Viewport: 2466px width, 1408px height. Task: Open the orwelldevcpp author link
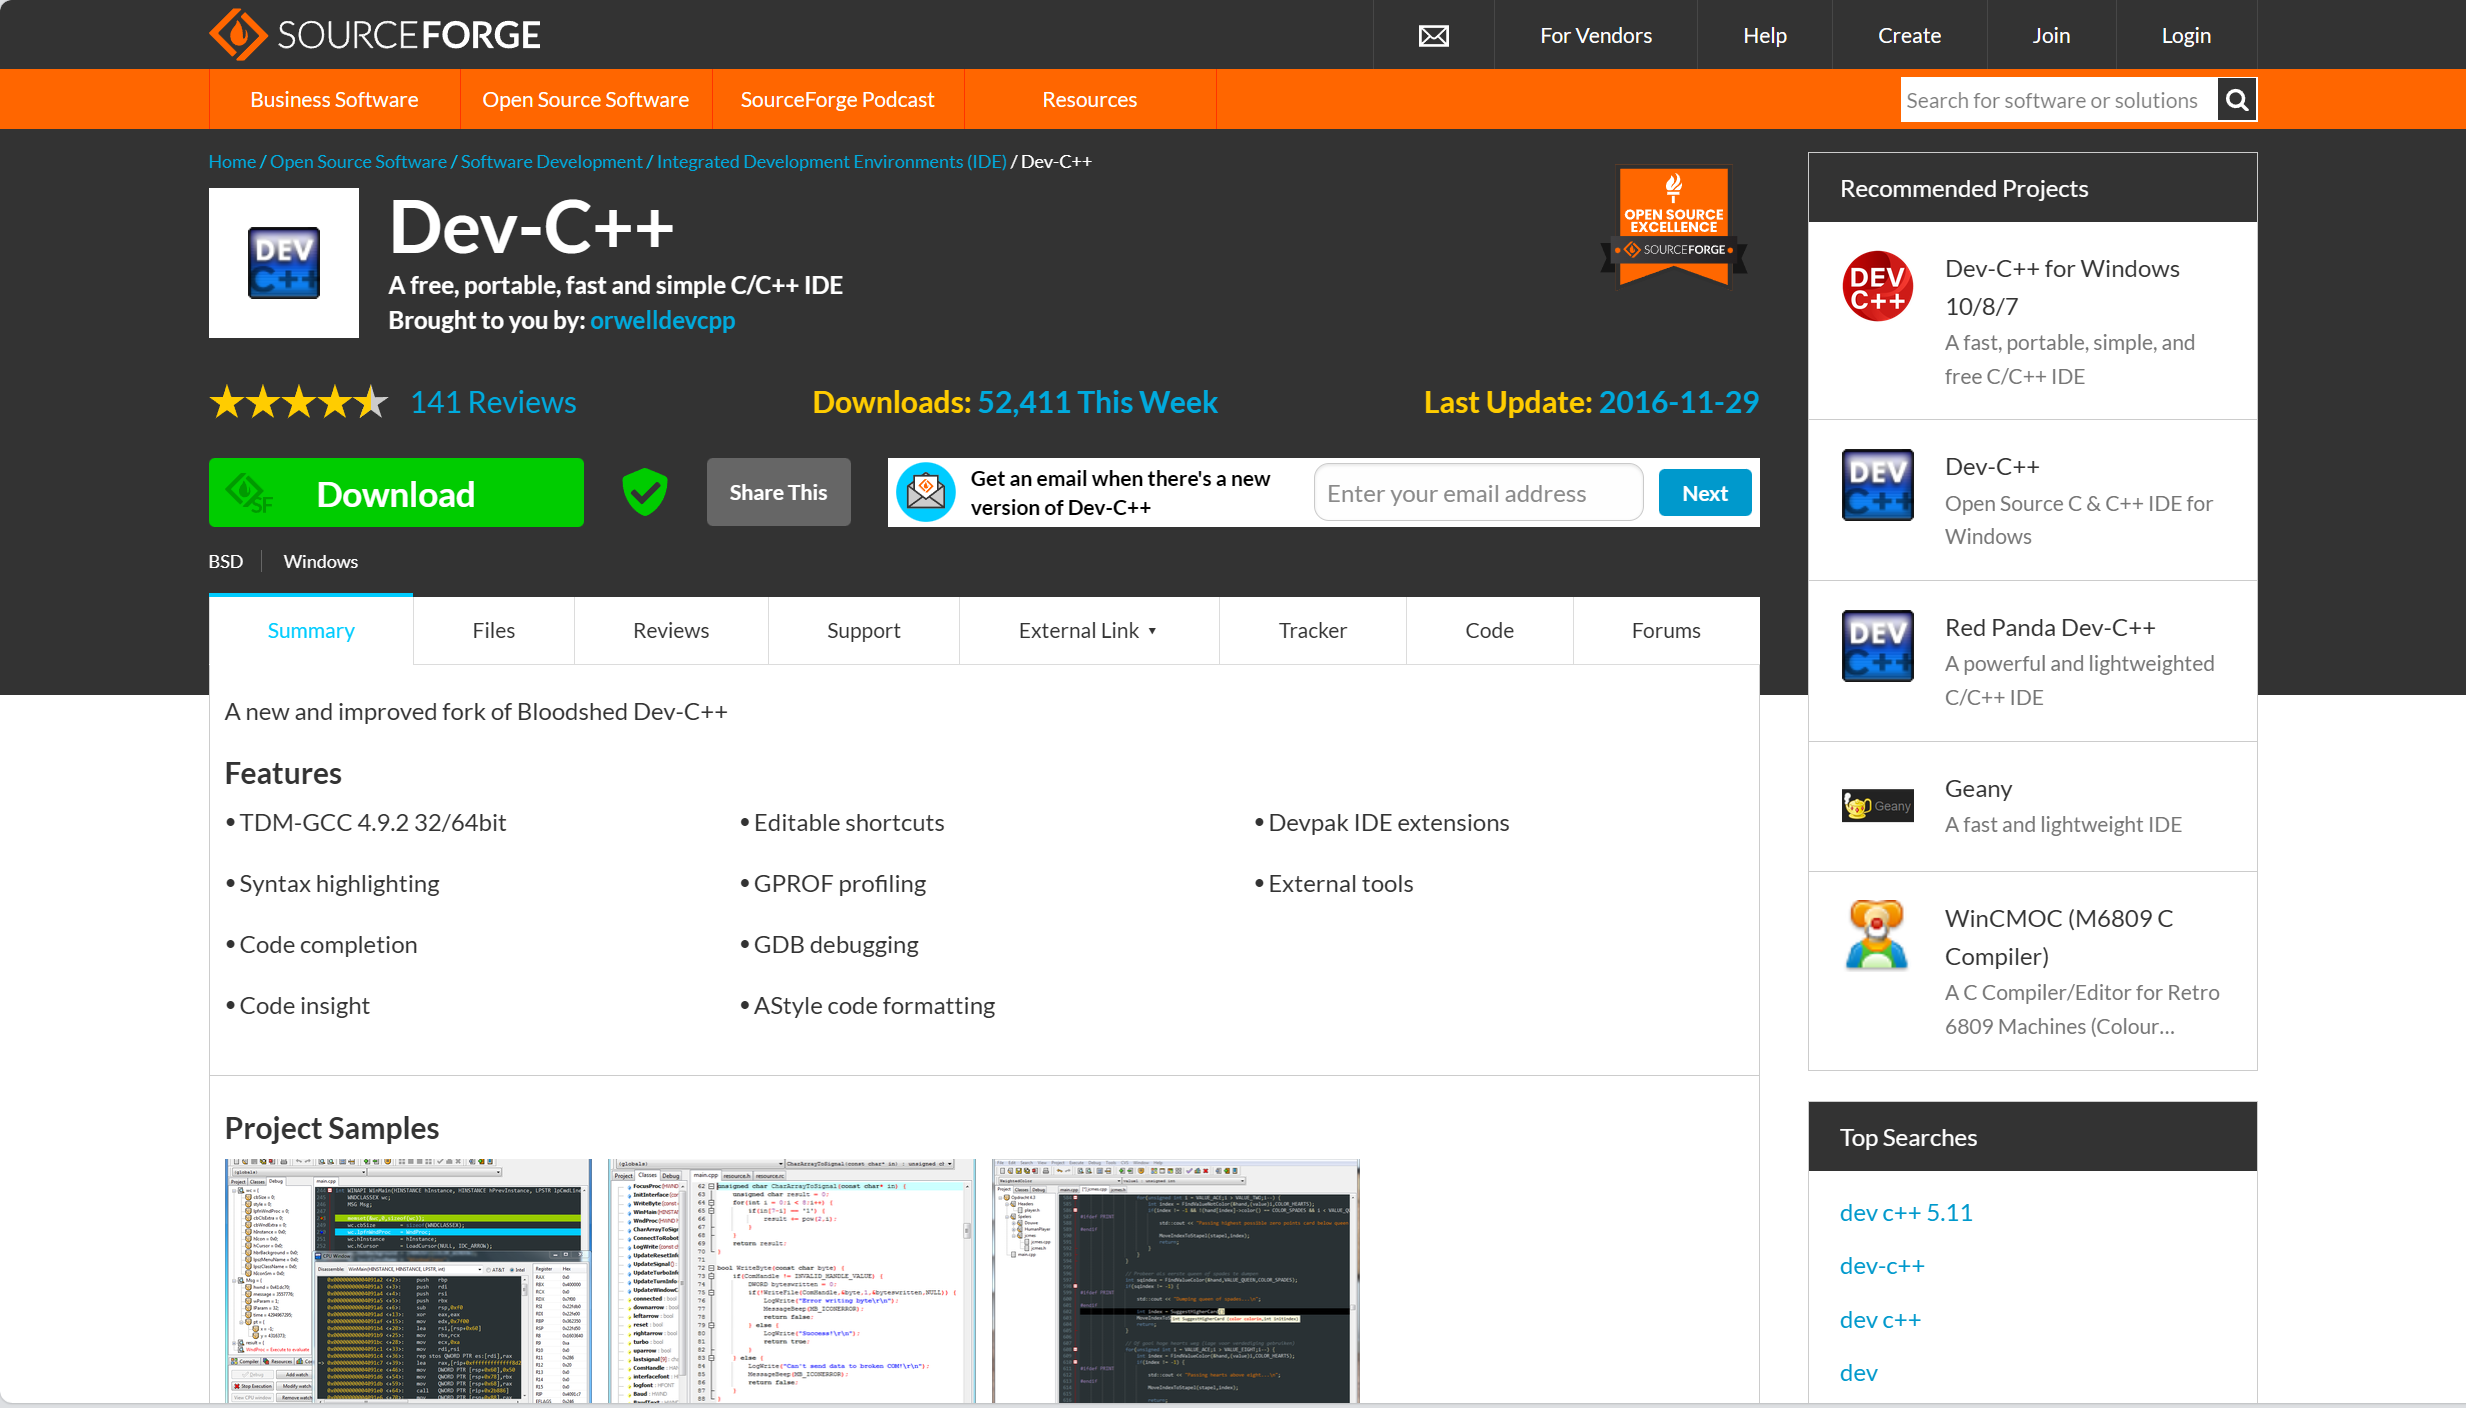pos(662,321)
